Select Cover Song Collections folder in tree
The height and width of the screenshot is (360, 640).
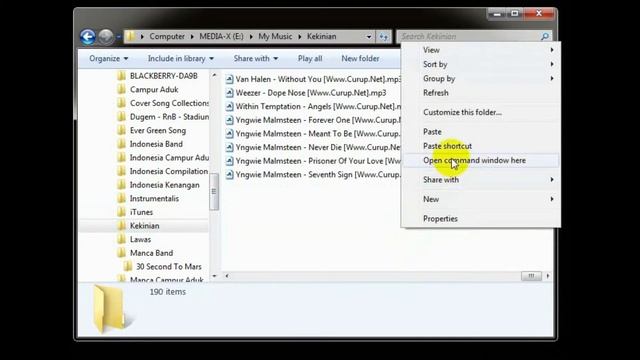tap(169, 103)
